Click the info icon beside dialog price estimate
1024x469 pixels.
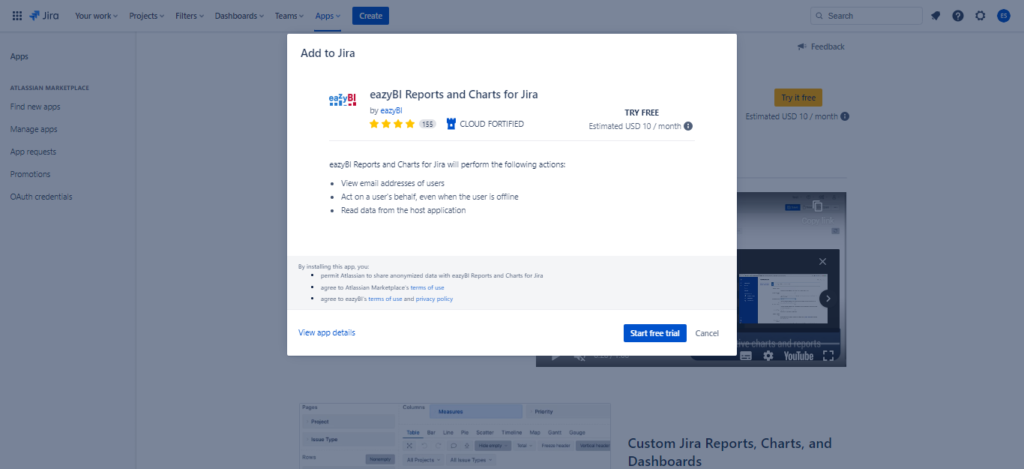point(688,126)
